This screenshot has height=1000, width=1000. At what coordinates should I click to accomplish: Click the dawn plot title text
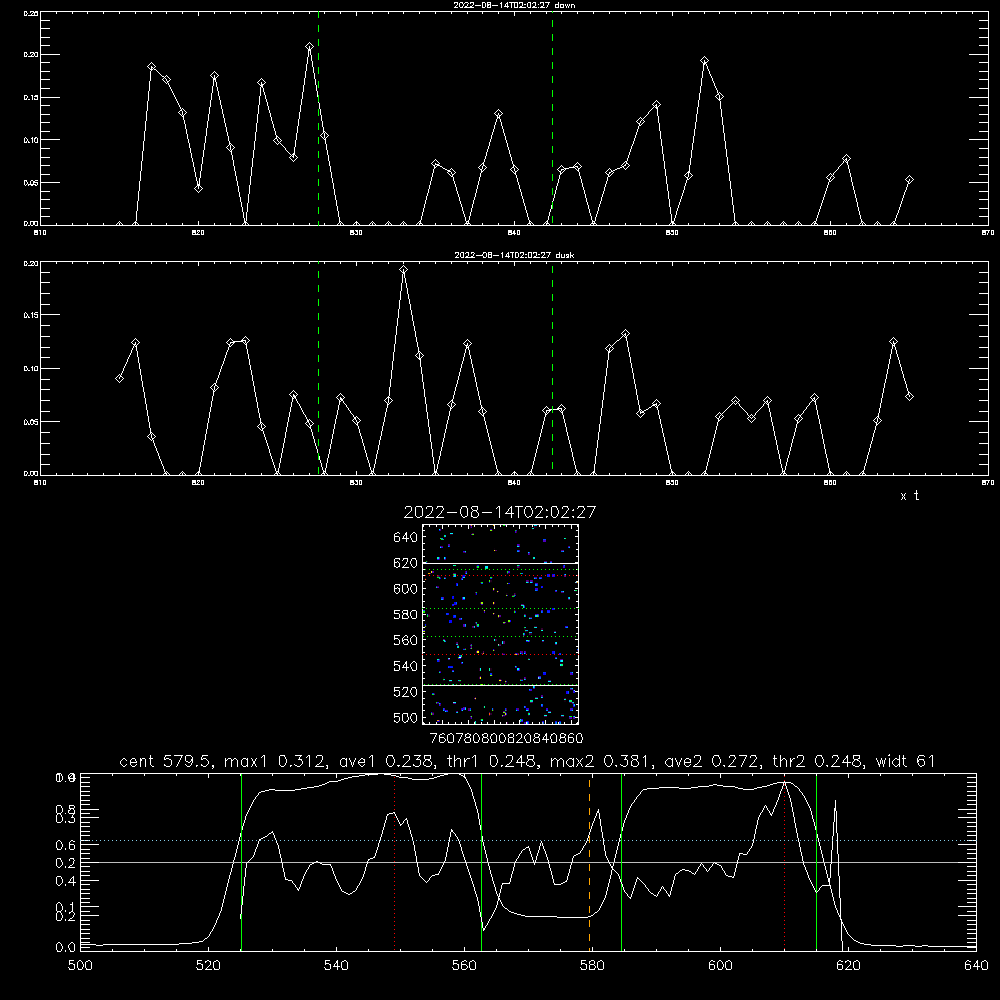tap(514, 5)
